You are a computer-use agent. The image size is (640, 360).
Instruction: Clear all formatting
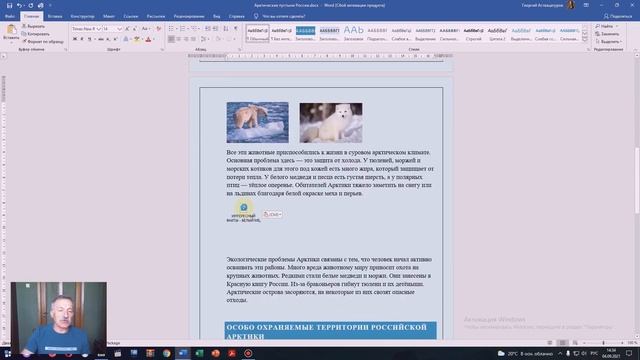coord(159,29)
